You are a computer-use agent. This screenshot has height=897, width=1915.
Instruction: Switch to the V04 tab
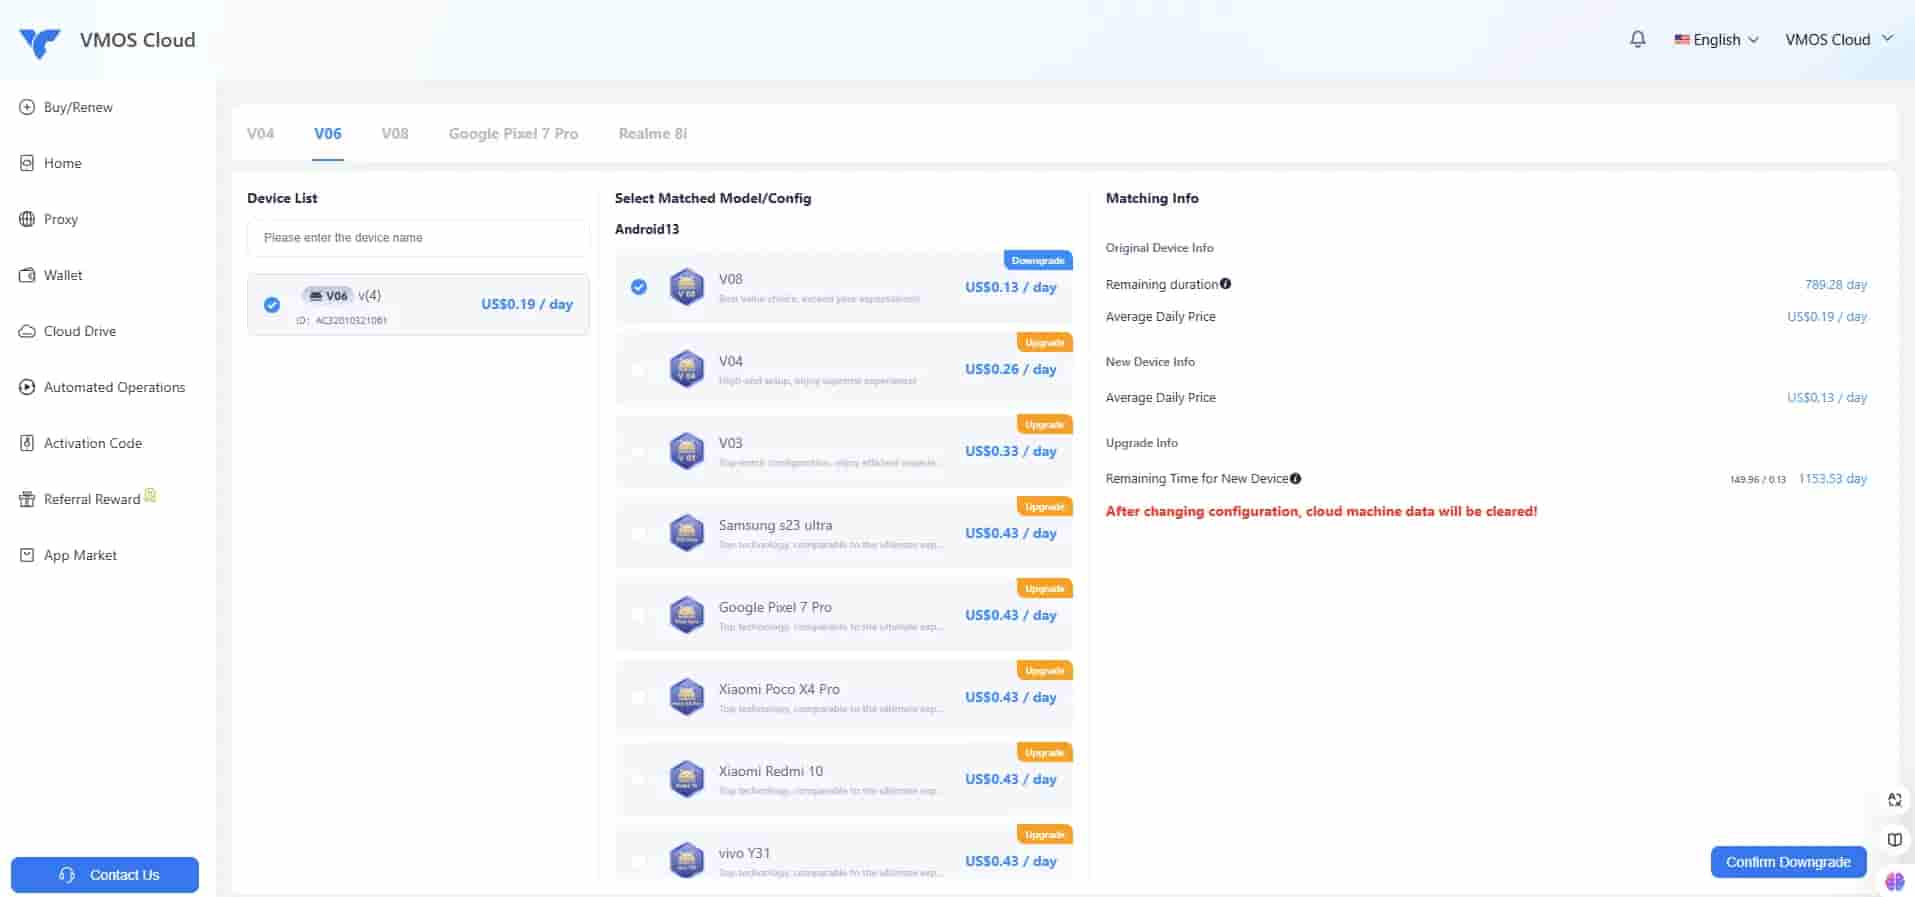(260, 133)
